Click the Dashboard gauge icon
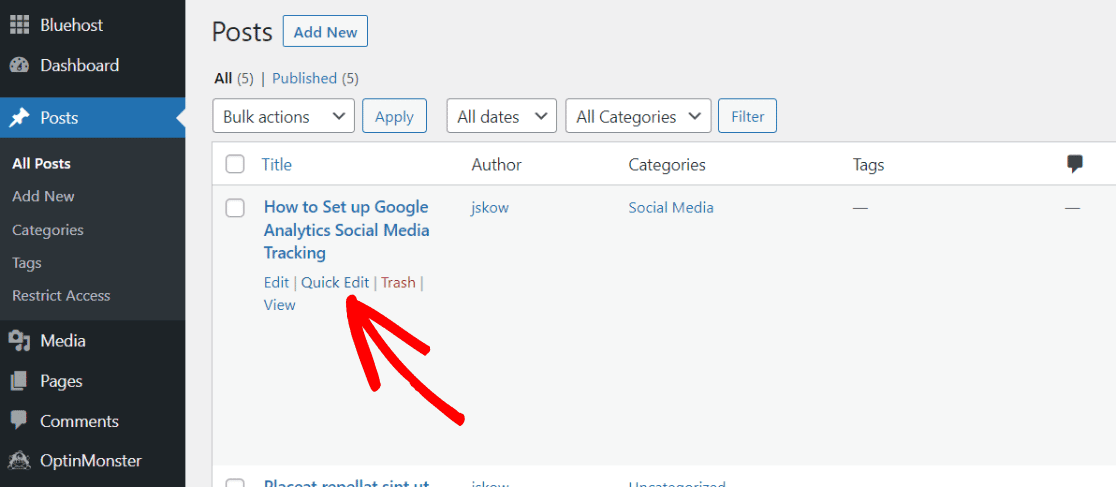1116x487 pixels. (19, 66)
